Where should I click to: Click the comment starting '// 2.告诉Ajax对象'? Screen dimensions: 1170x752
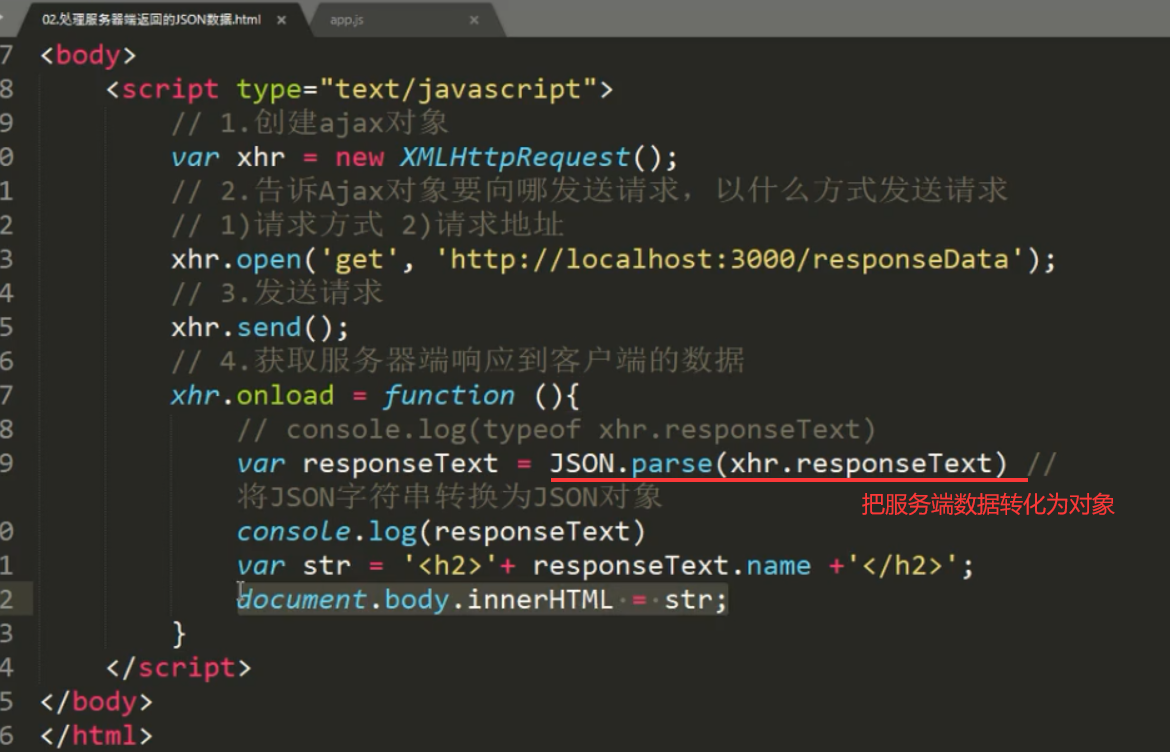[x=589, y=191]
